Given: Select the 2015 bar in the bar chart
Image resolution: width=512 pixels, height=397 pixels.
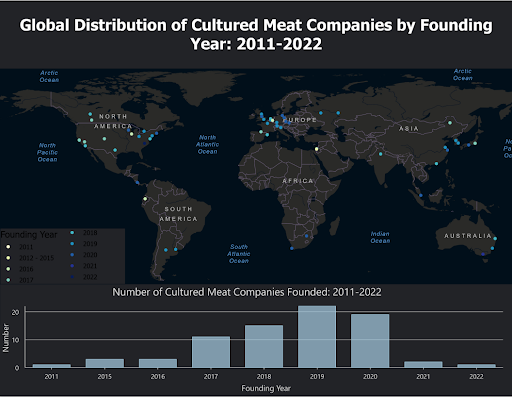Looking at the screenshot, I should point(105,363).
